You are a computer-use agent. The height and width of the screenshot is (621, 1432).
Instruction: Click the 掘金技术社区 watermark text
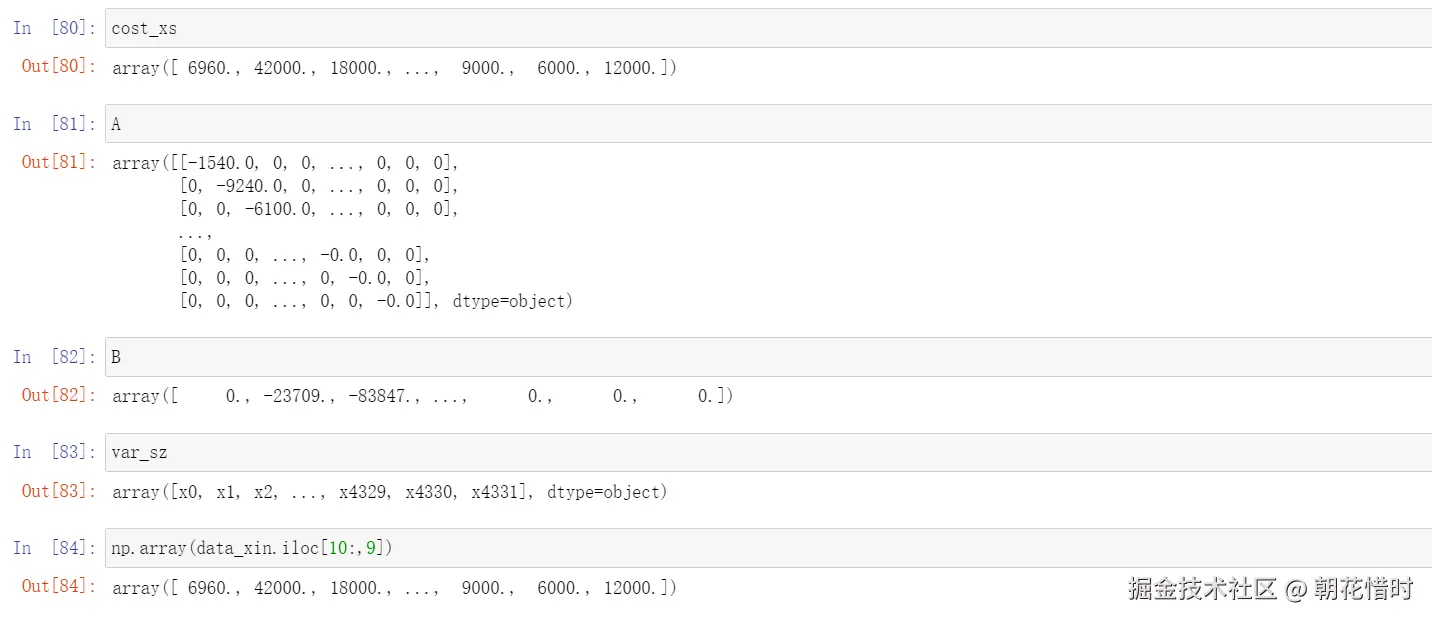pyautogui.click(x=1202, y=589)
